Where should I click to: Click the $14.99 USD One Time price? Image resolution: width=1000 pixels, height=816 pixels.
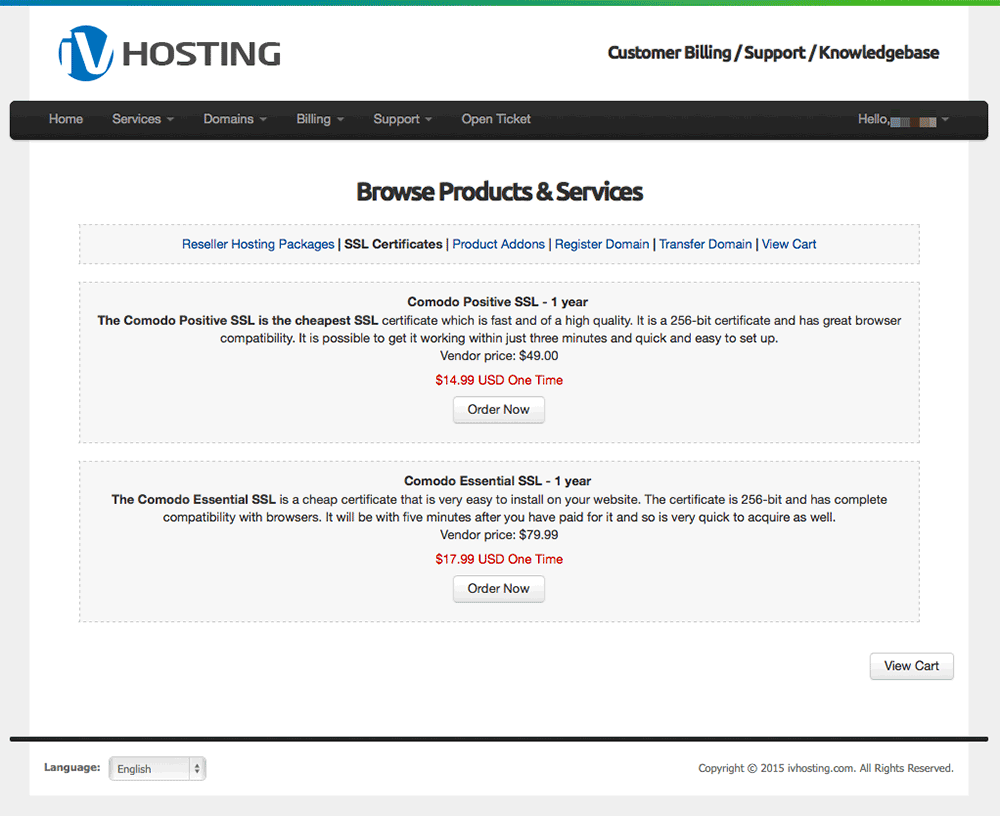pos(499,380)
